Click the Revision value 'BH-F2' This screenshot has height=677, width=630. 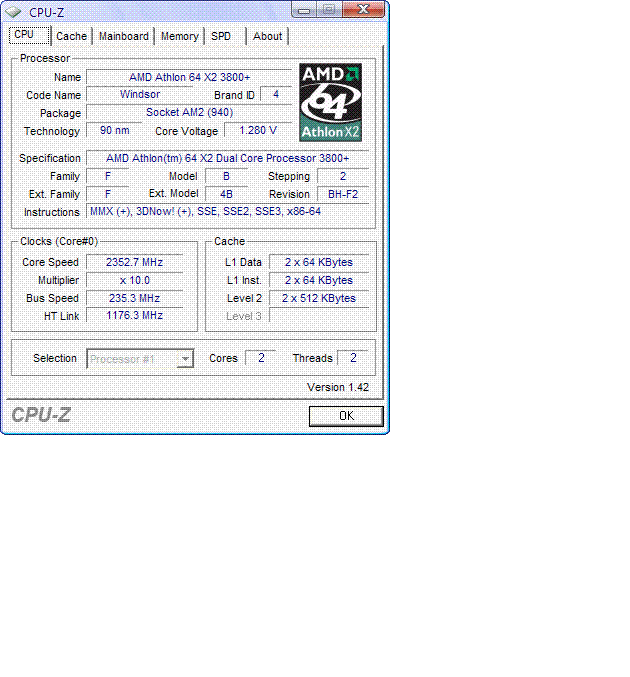click(x=343, y=194)
